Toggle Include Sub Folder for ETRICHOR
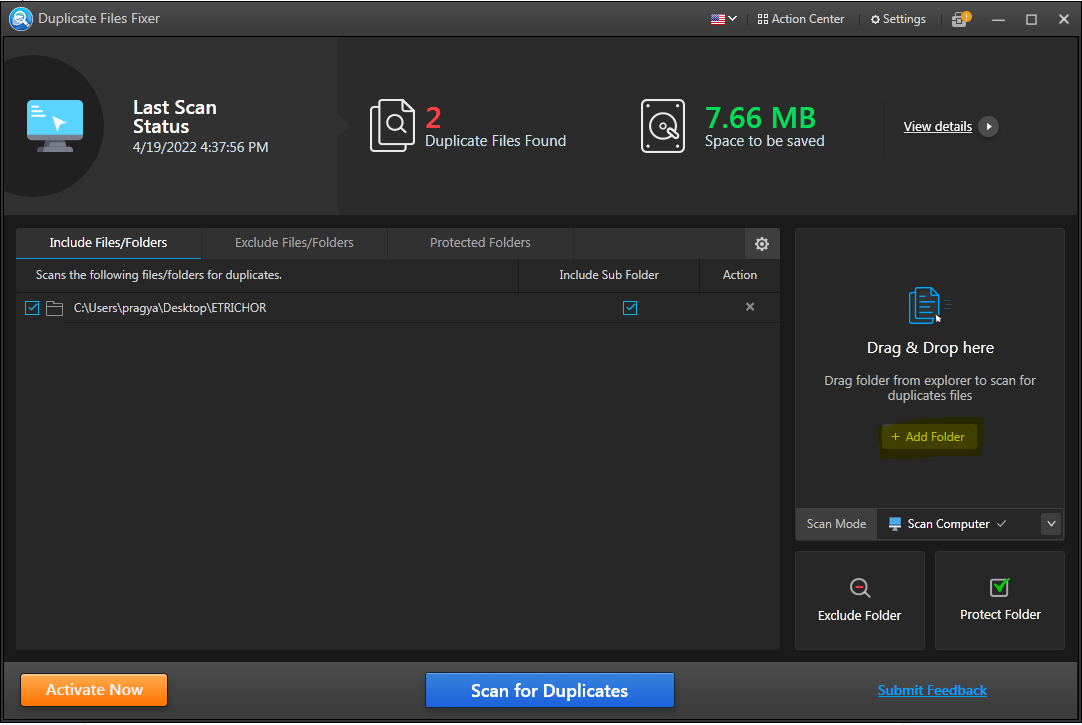The image size is (1082, 725). 630,308
